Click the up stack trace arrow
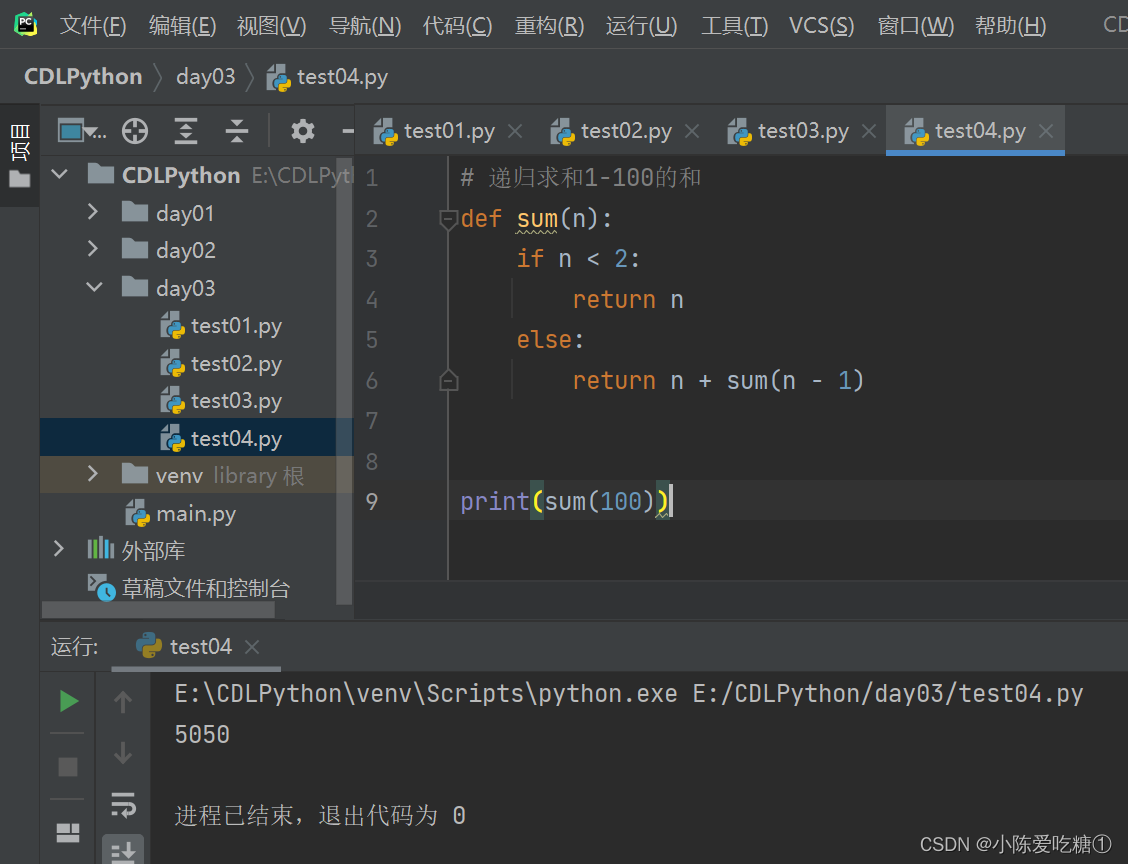Image resolution: width=1128 pixels, height=864 pixels. tap(123, 701)
